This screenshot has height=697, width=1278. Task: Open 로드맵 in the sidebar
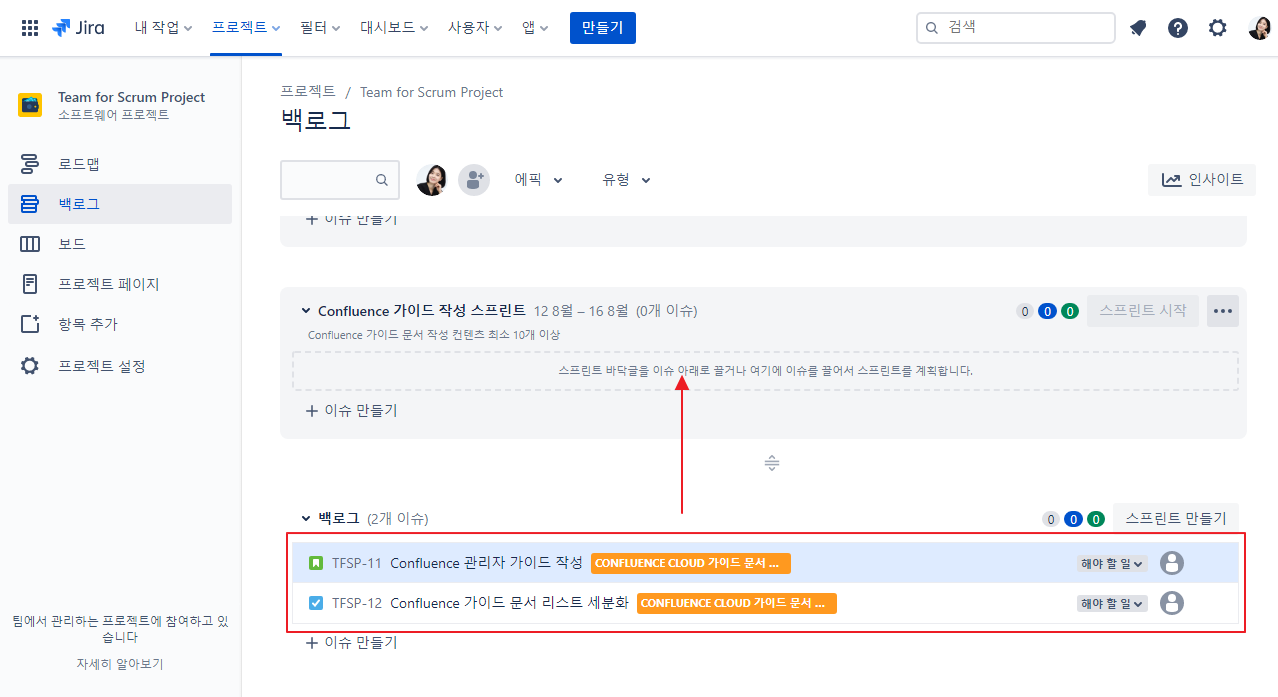click(x=120, y=164)
